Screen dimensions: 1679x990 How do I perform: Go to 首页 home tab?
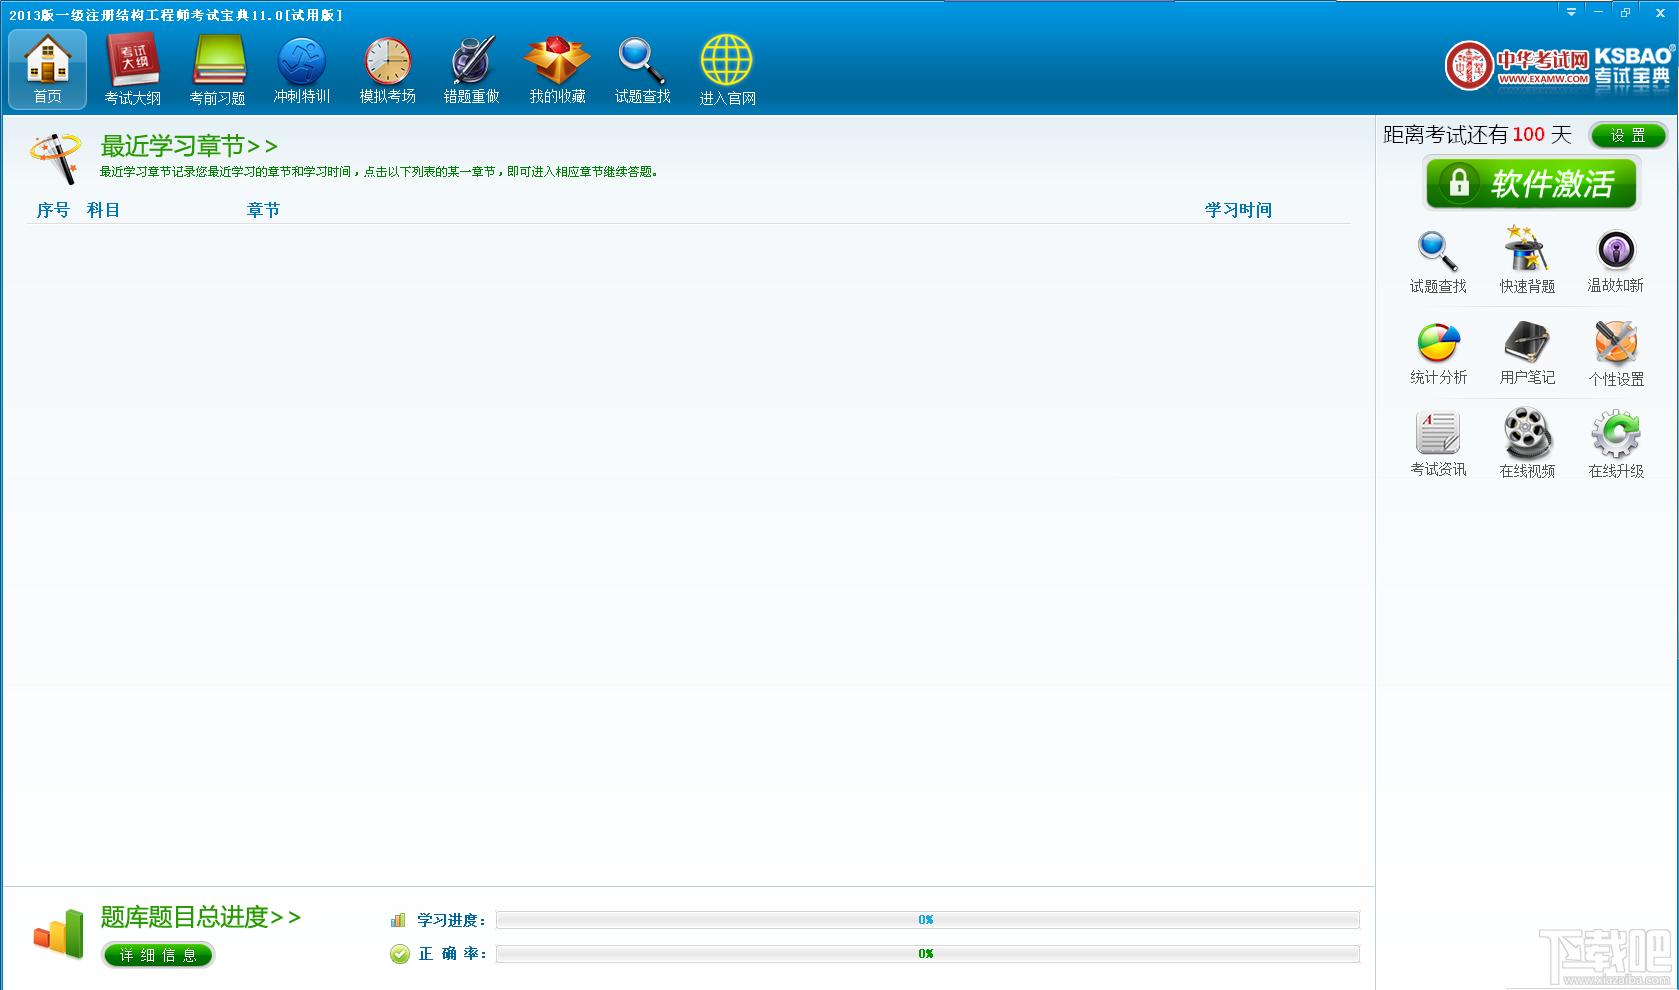48,68
